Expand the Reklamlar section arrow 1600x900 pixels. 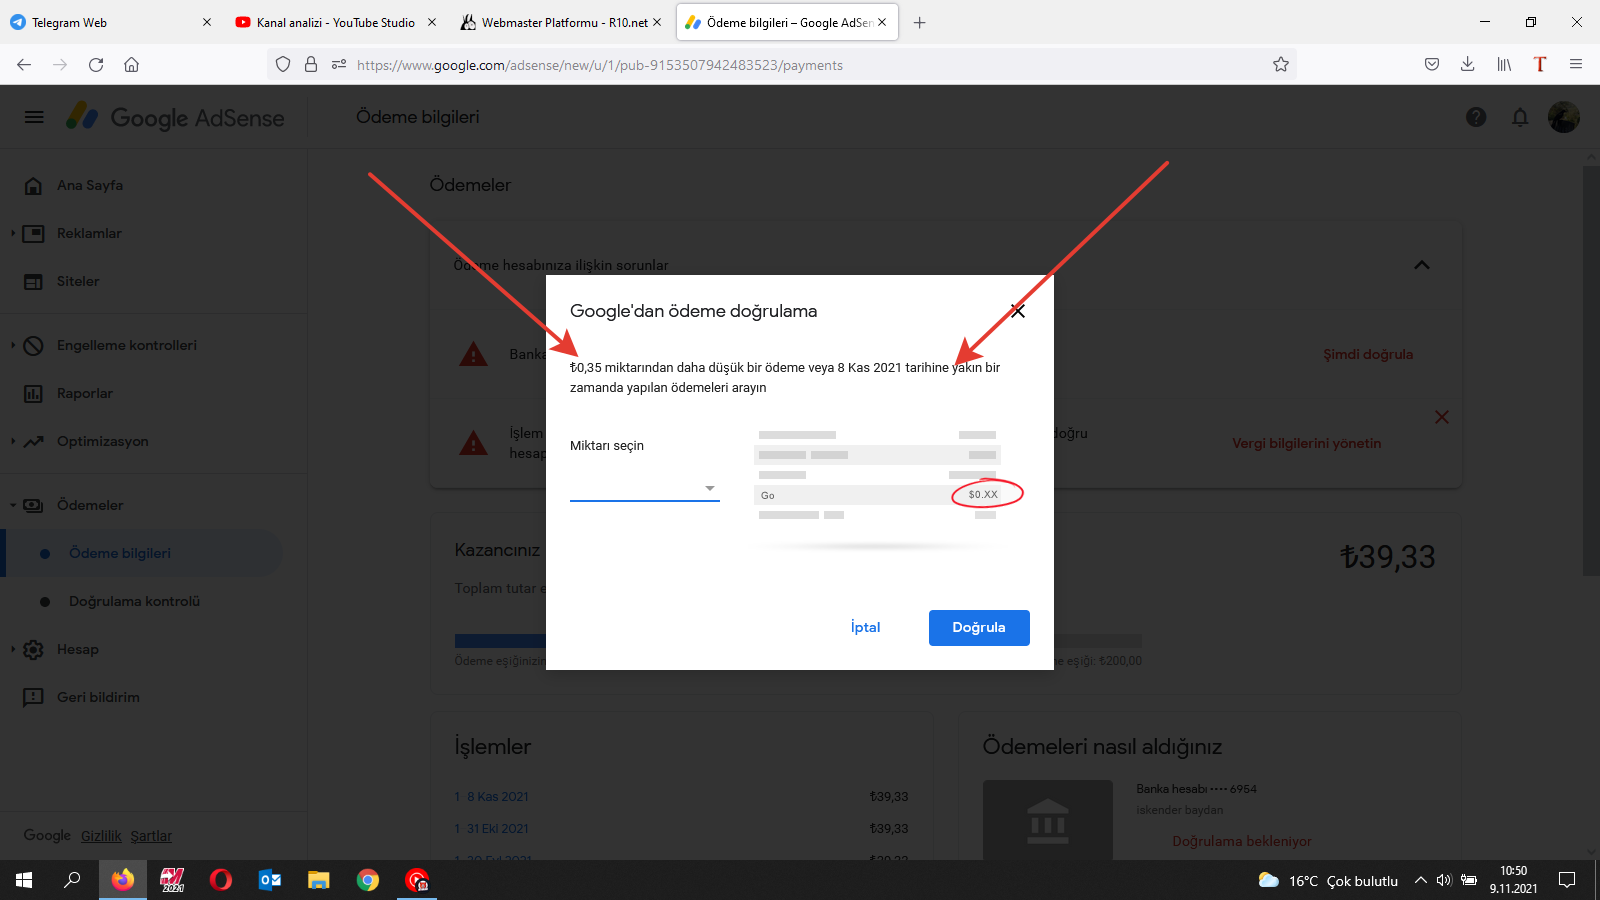tap(13, 234)
